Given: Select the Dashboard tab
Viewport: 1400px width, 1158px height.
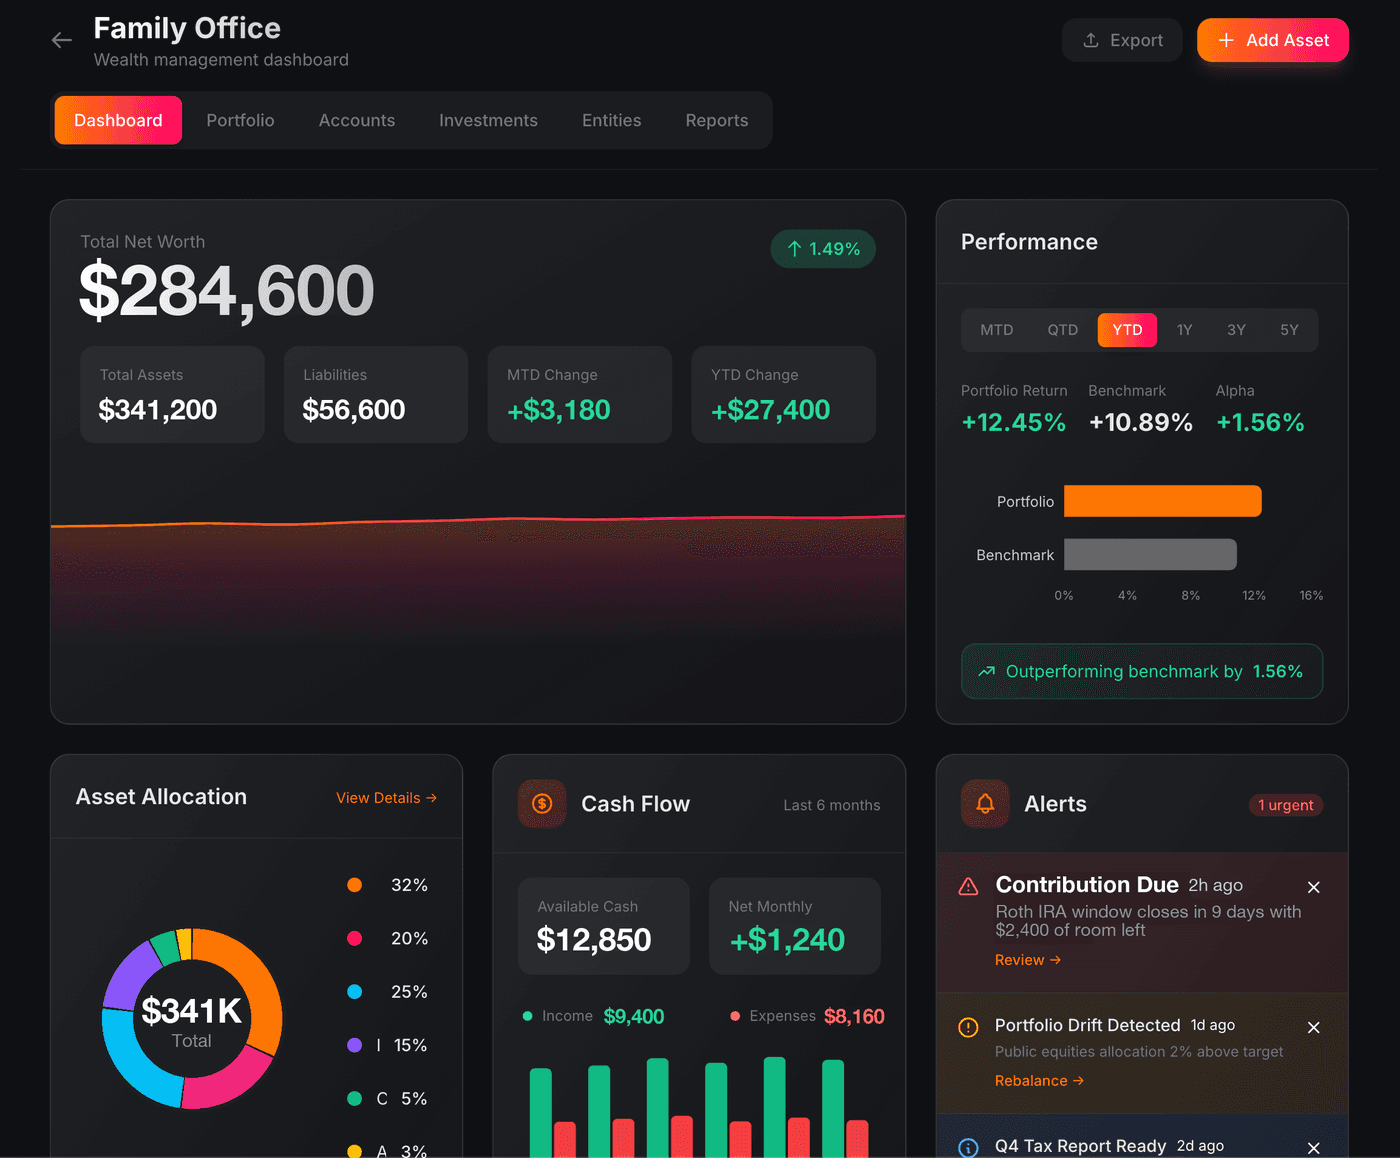Looking at the screenshot, I should (118, 120).
